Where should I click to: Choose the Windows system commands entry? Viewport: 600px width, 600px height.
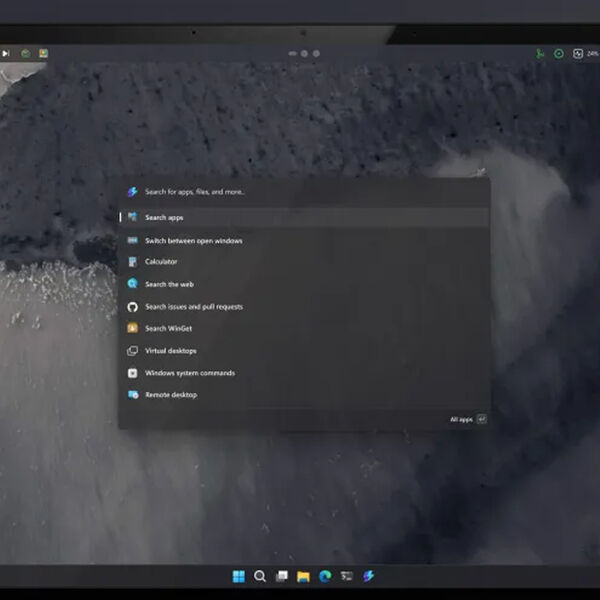tap(190, 373)
